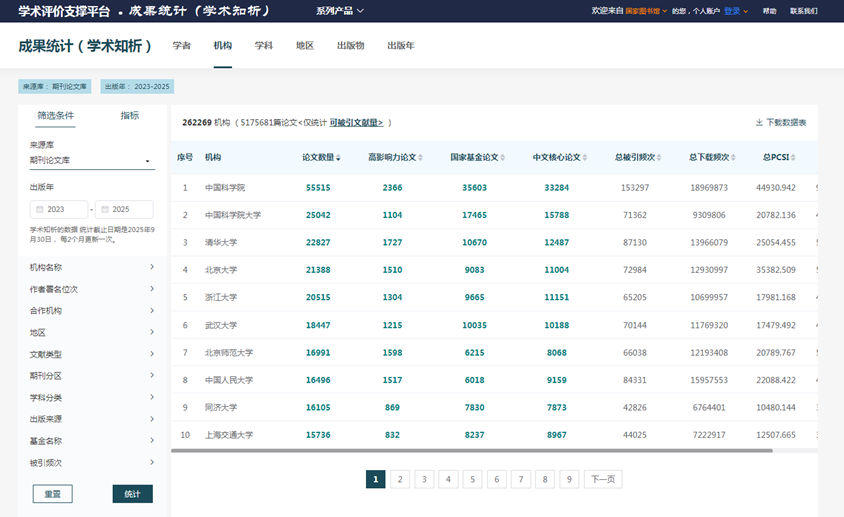This screenshot has width=844, height=517.
Task: Go to page 2 in pagination
Action: (x=399, y=480)
